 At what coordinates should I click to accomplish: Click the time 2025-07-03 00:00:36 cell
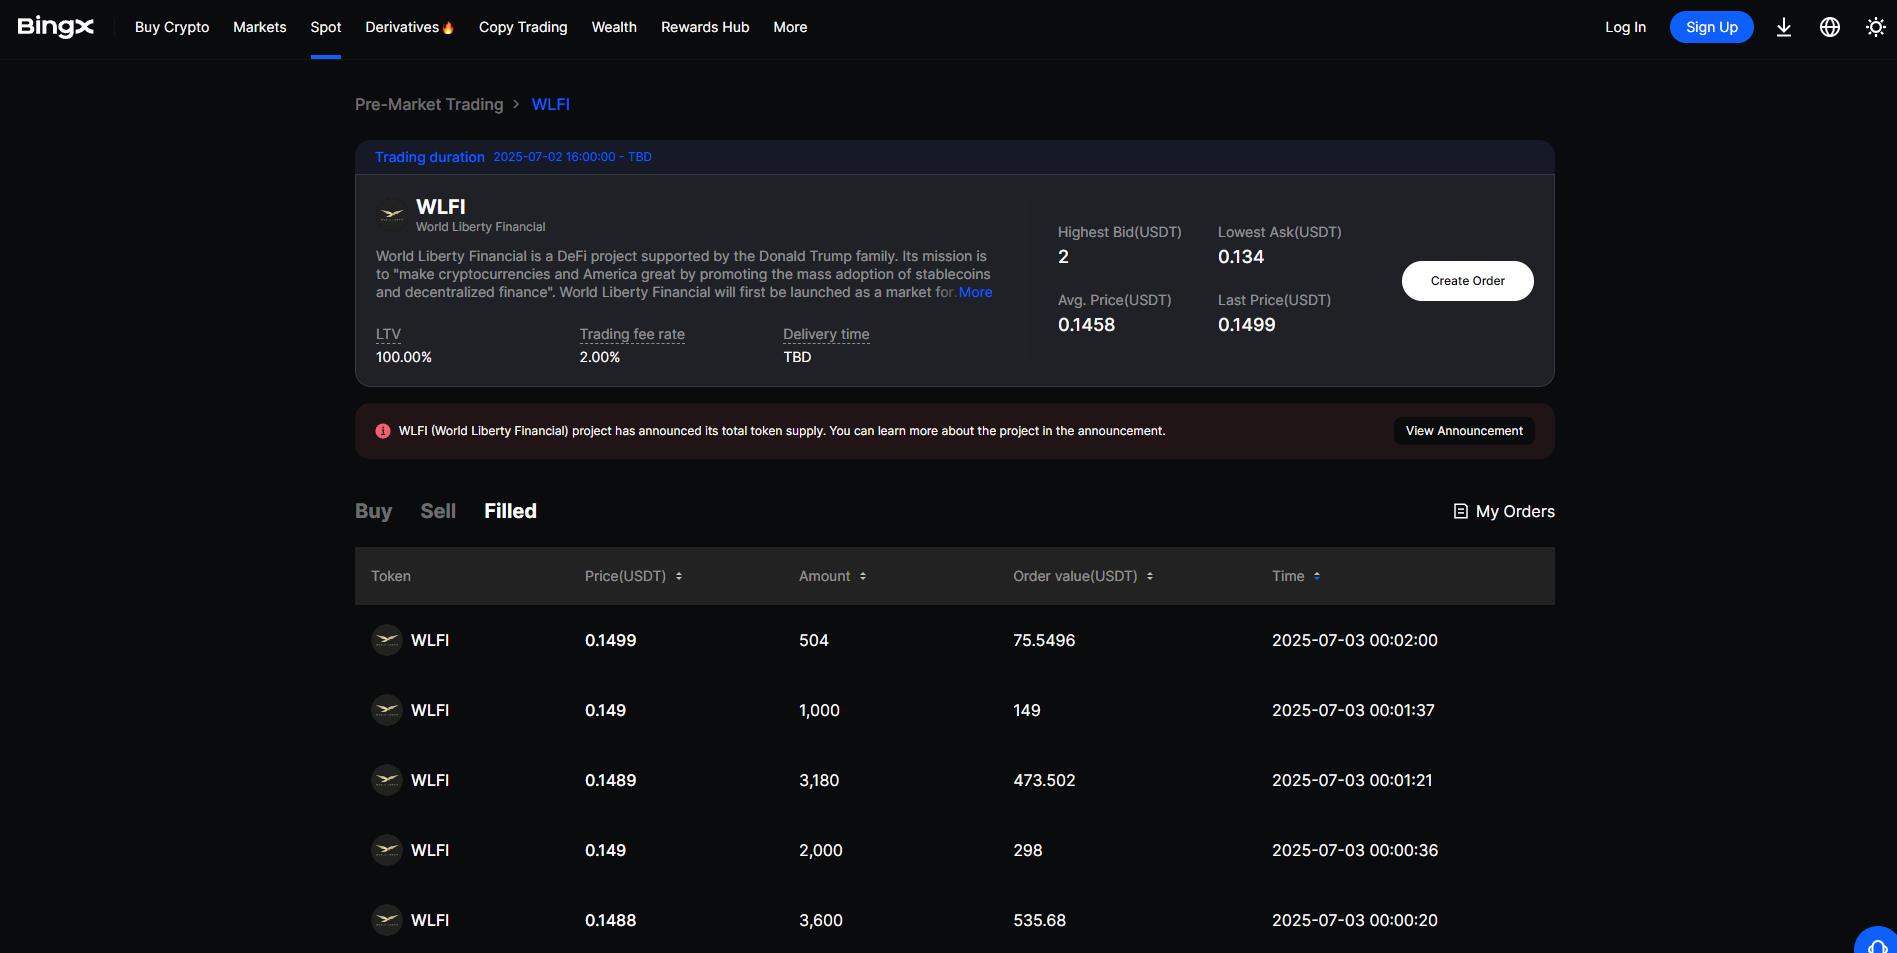coord(1355,850)
